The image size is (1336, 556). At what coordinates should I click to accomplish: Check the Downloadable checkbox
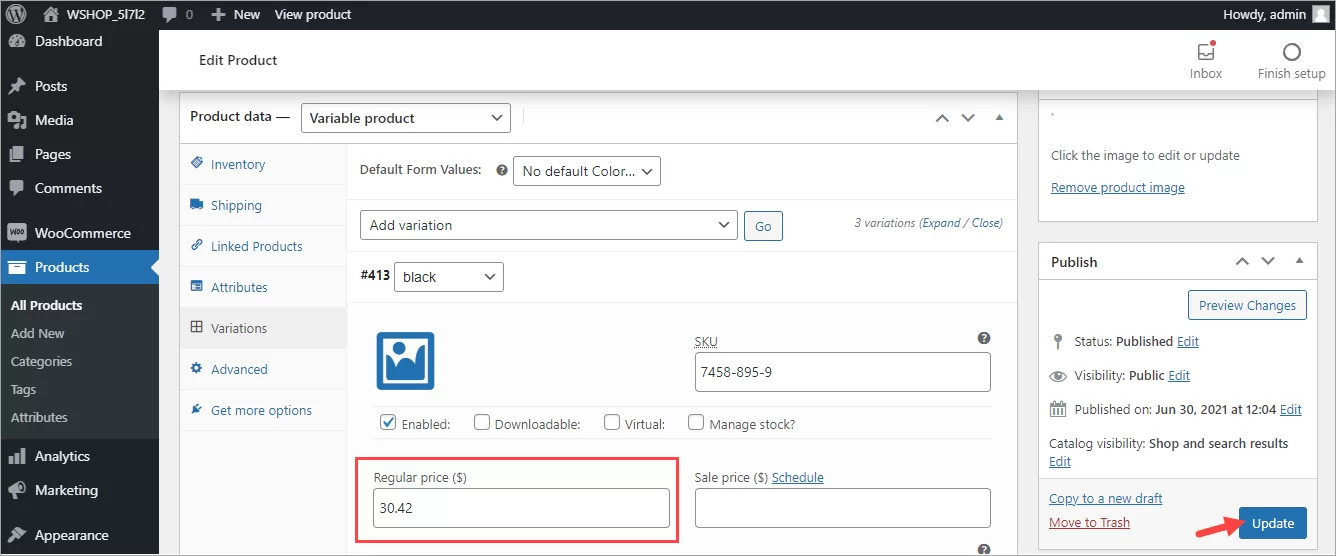[482, 423]
